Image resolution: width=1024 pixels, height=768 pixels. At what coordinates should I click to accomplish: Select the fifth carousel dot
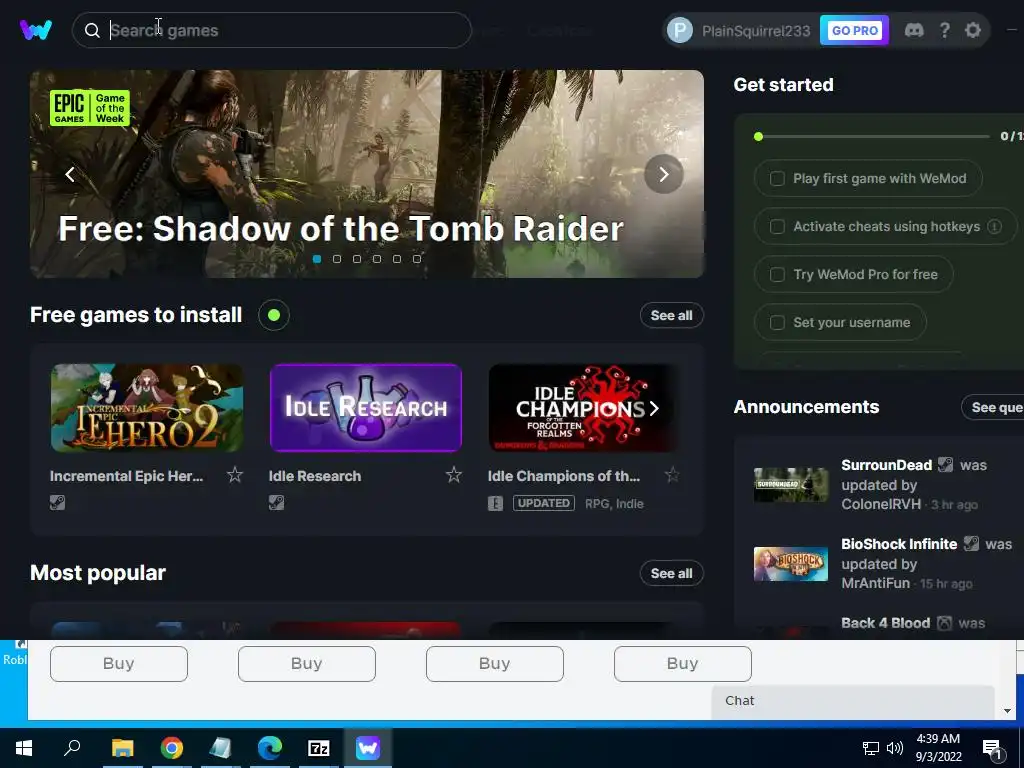click(396, 259)
